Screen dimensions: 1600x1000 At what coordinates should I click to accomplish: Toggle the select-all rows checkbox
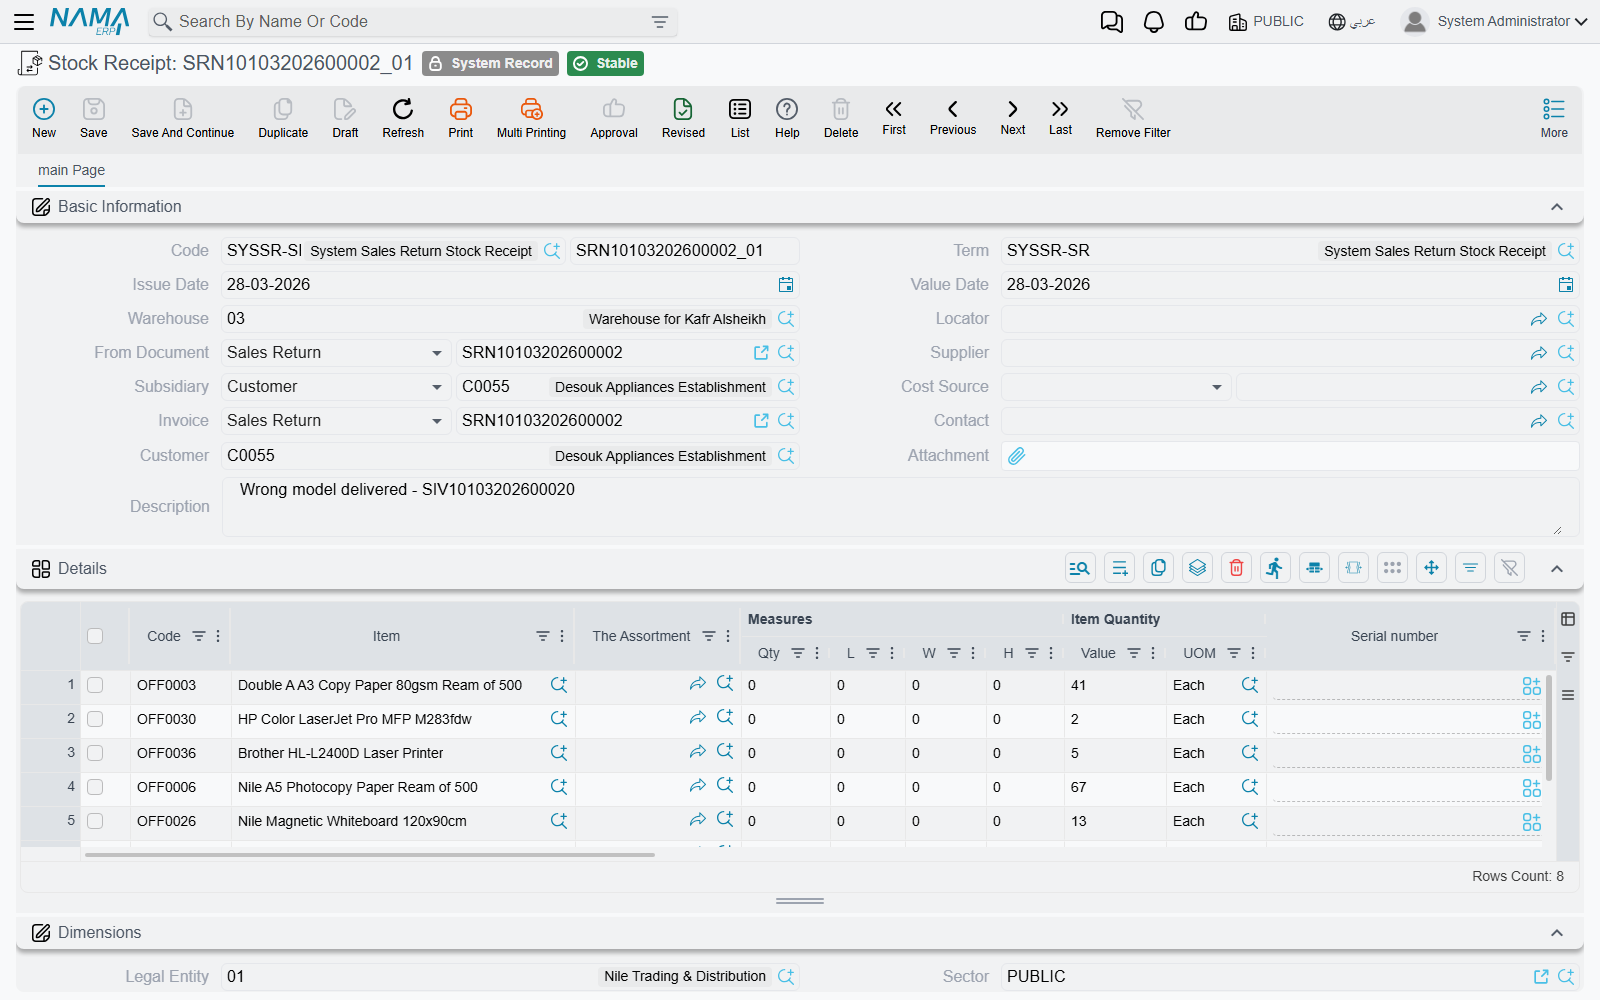pos(95,636)
